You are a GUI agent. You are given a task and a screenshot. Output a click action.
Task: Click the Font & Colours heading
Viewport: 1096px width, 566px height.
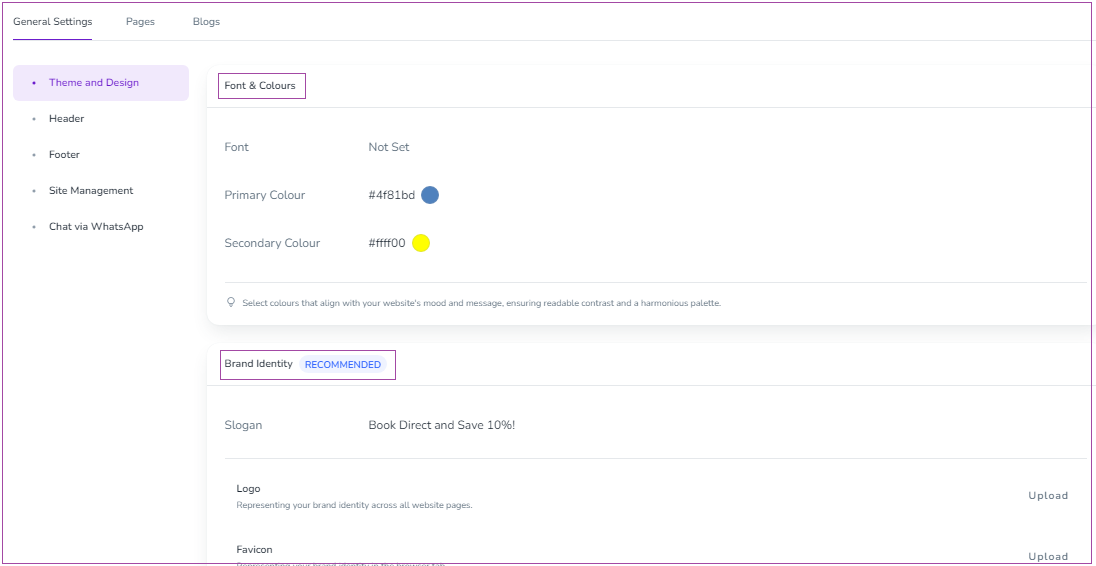(260, 86)
